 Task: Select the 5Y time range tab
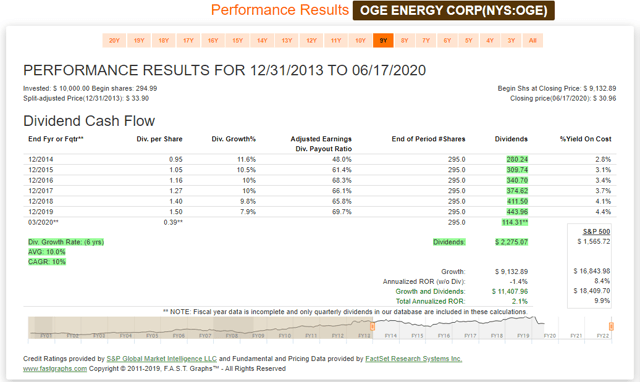pos(469,40)
